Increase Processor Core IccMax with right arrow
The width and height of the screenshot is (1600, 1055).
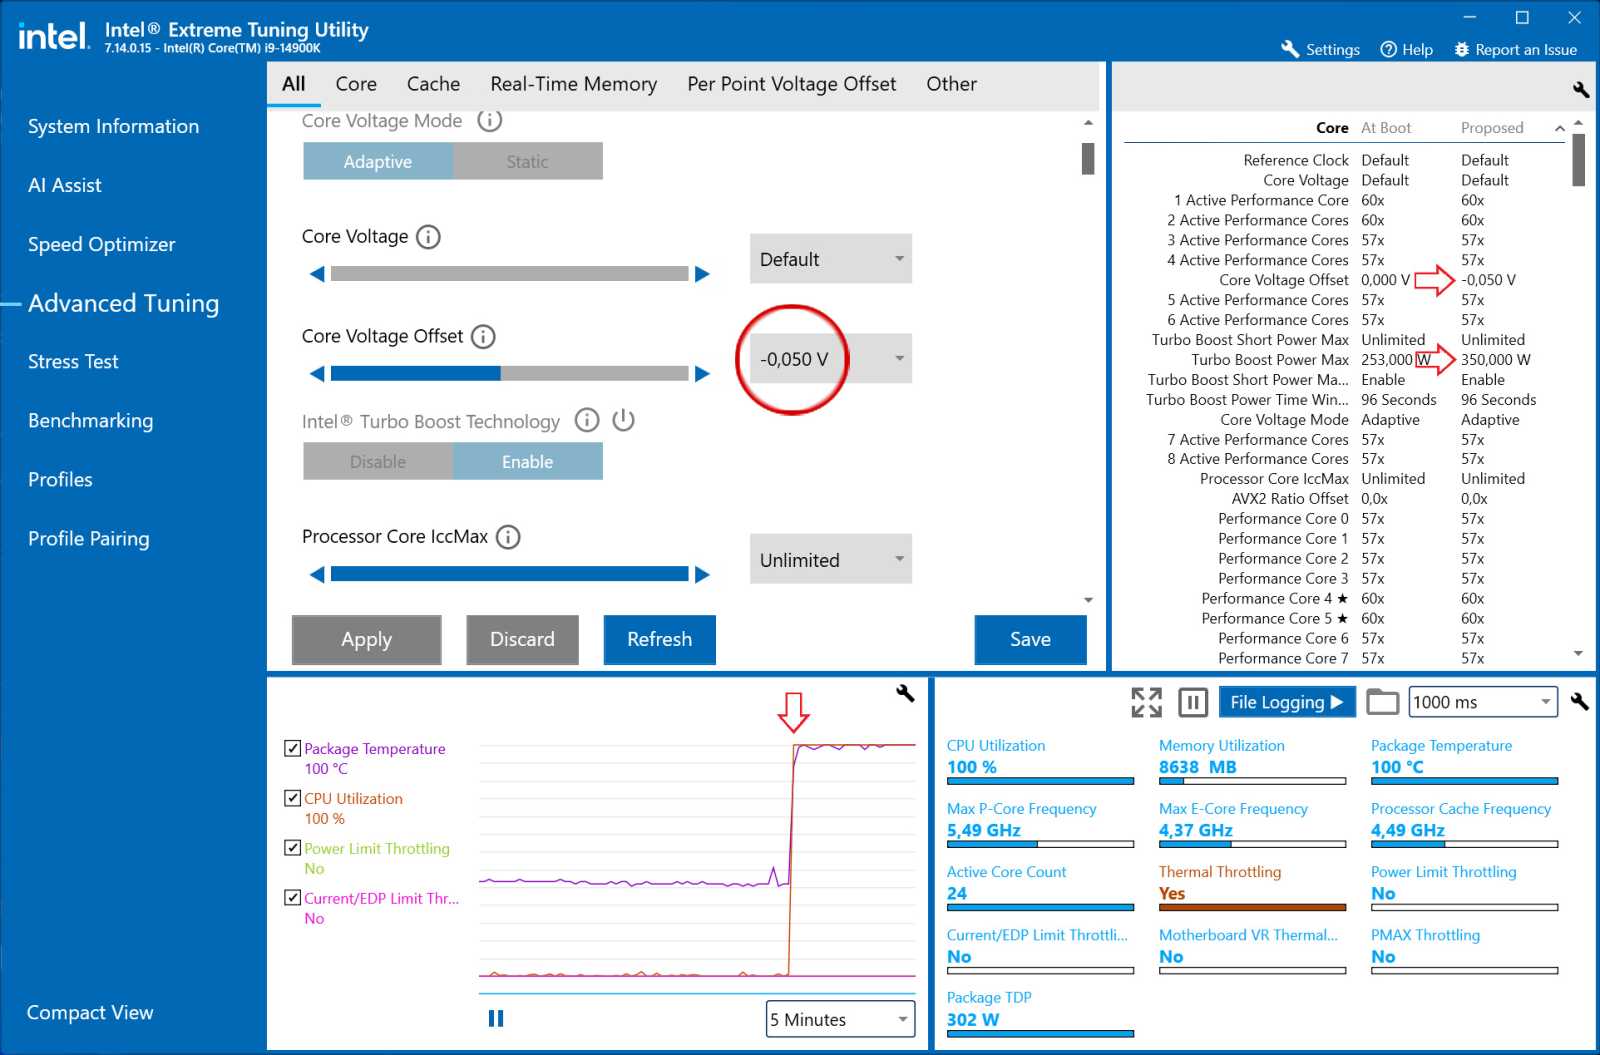702,574
